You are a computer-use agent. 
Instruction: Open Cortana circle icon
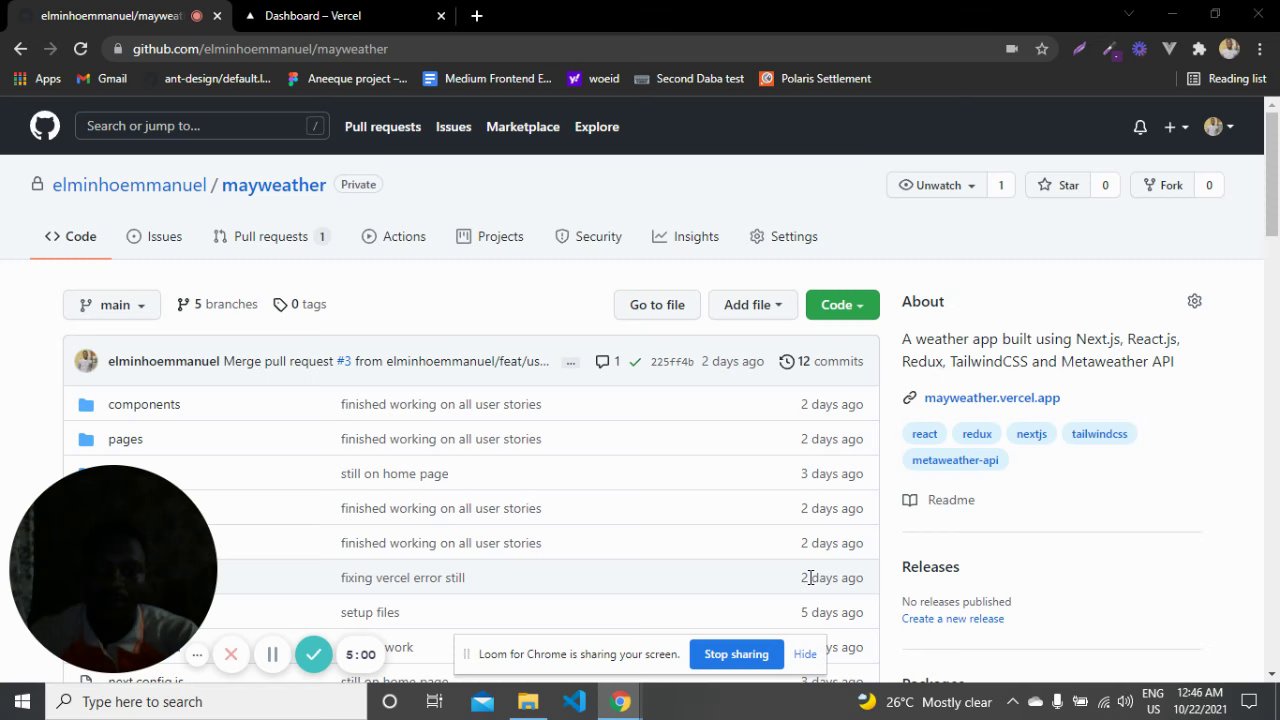pyautogui.click(x=390, y=702)
